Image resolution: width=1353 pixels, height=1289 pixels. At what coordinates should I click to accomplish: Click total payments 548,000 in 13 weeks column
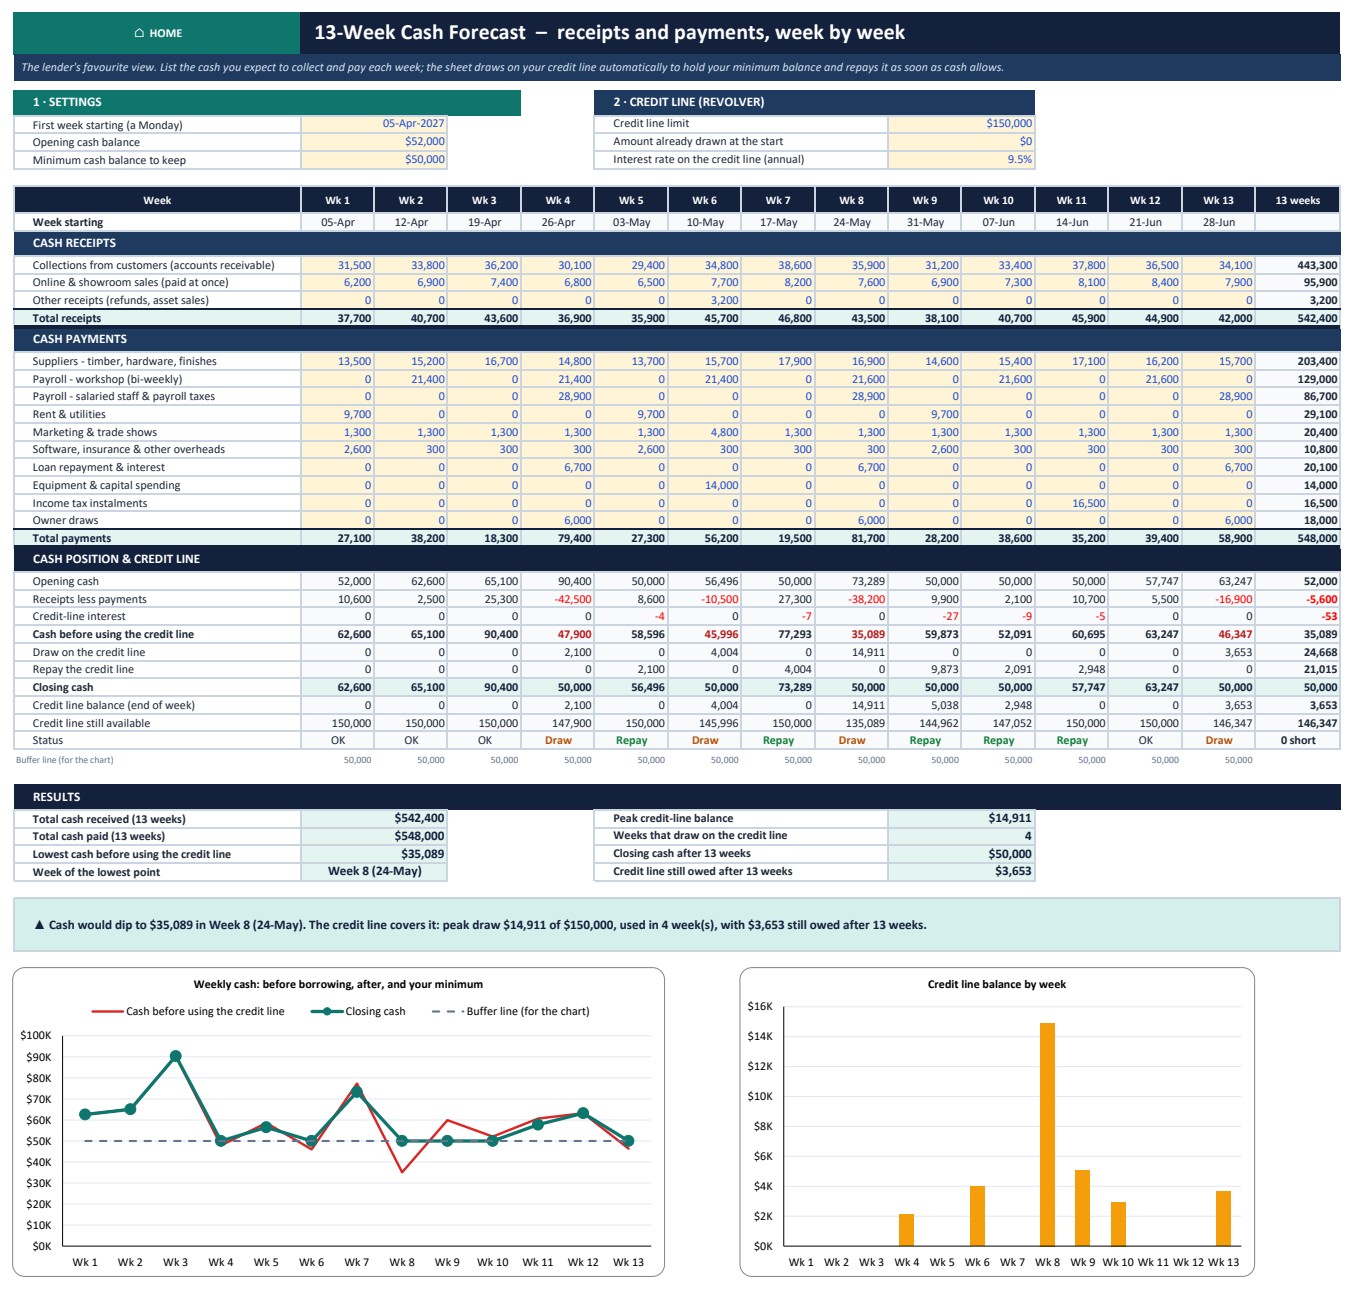click(1298, 539)
